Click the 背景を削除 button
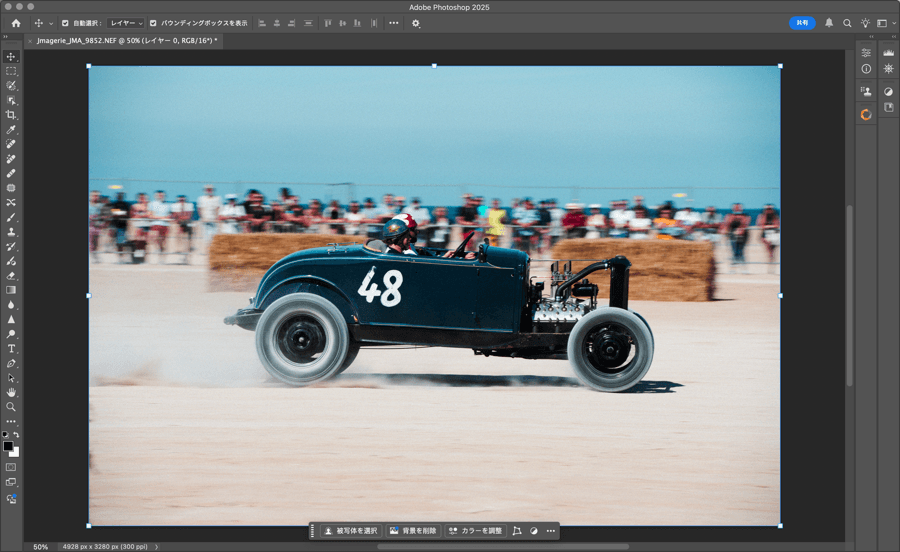This screenshot has width=900, height=552. pyautogui.click(x=413, y=531)
